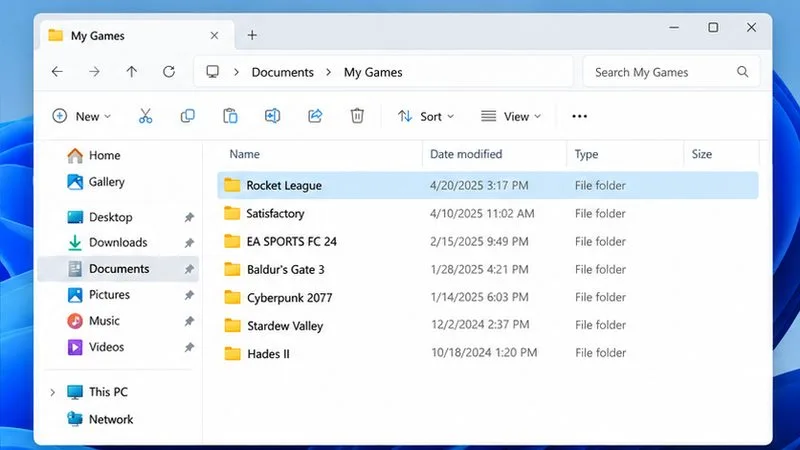Click the pin icon beside Pictures
Screen dimensions: 800x450
tap(189, 295)
